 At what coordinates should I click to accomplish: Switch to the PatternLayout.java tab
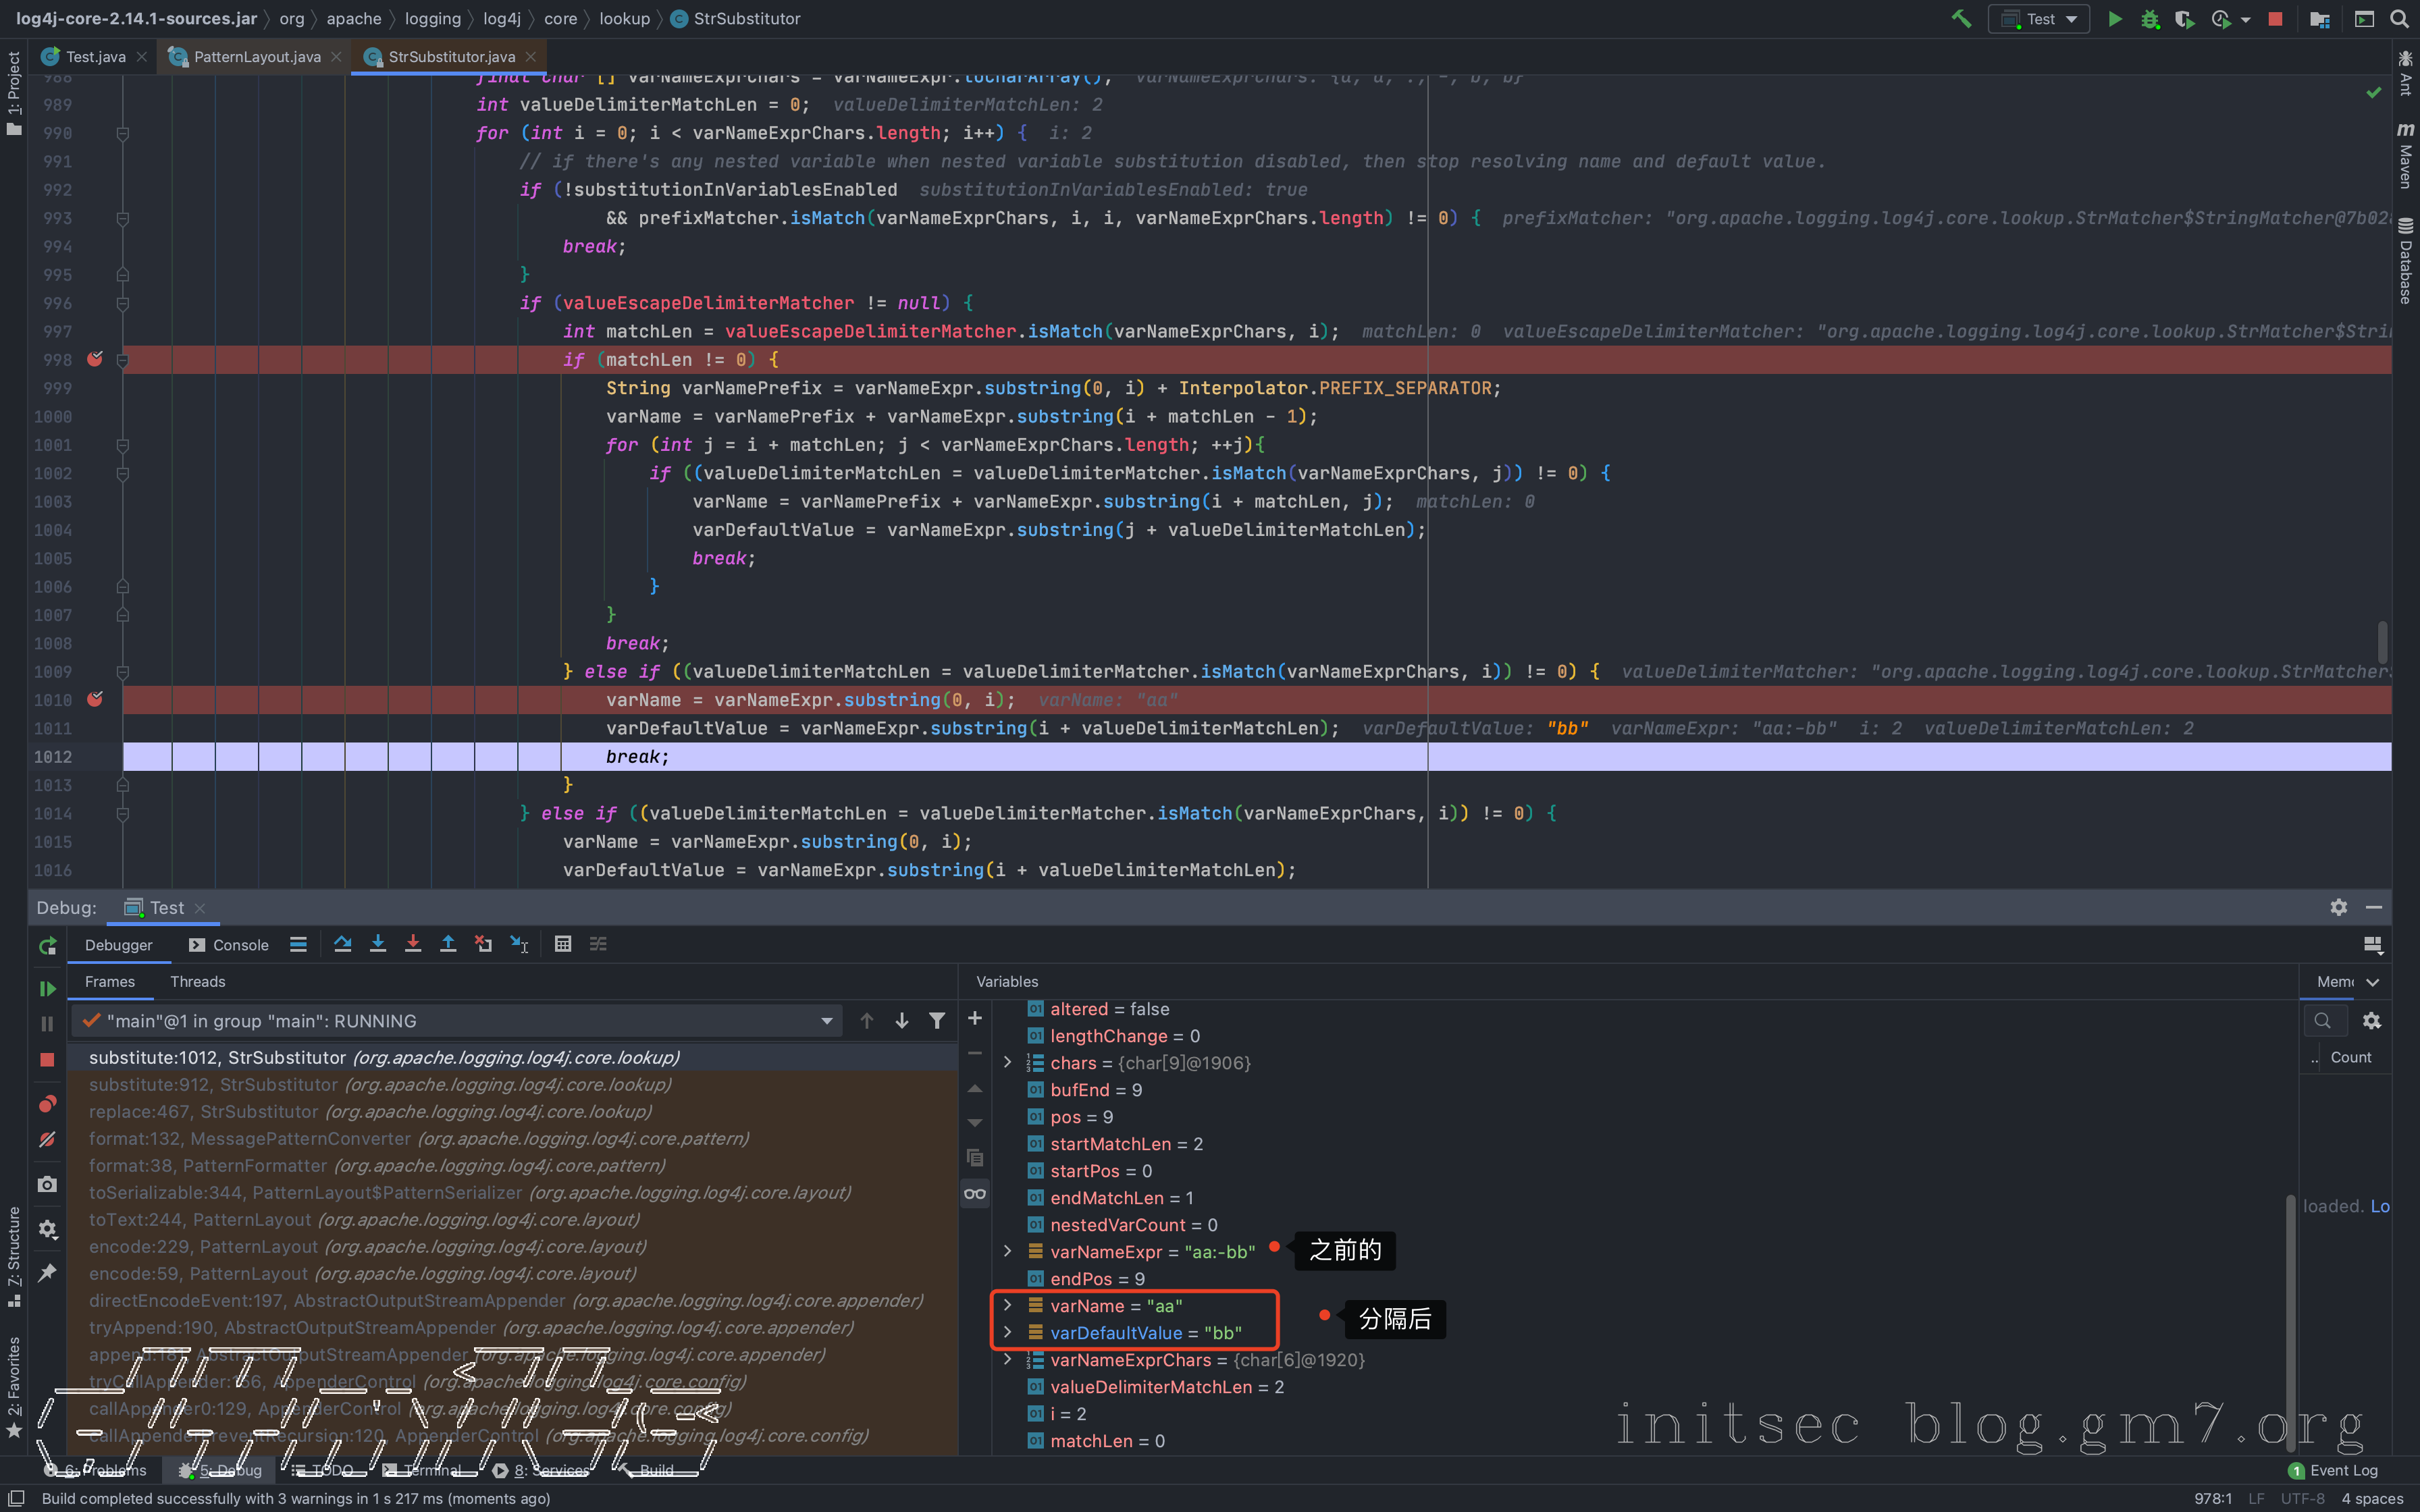point(256,57)
